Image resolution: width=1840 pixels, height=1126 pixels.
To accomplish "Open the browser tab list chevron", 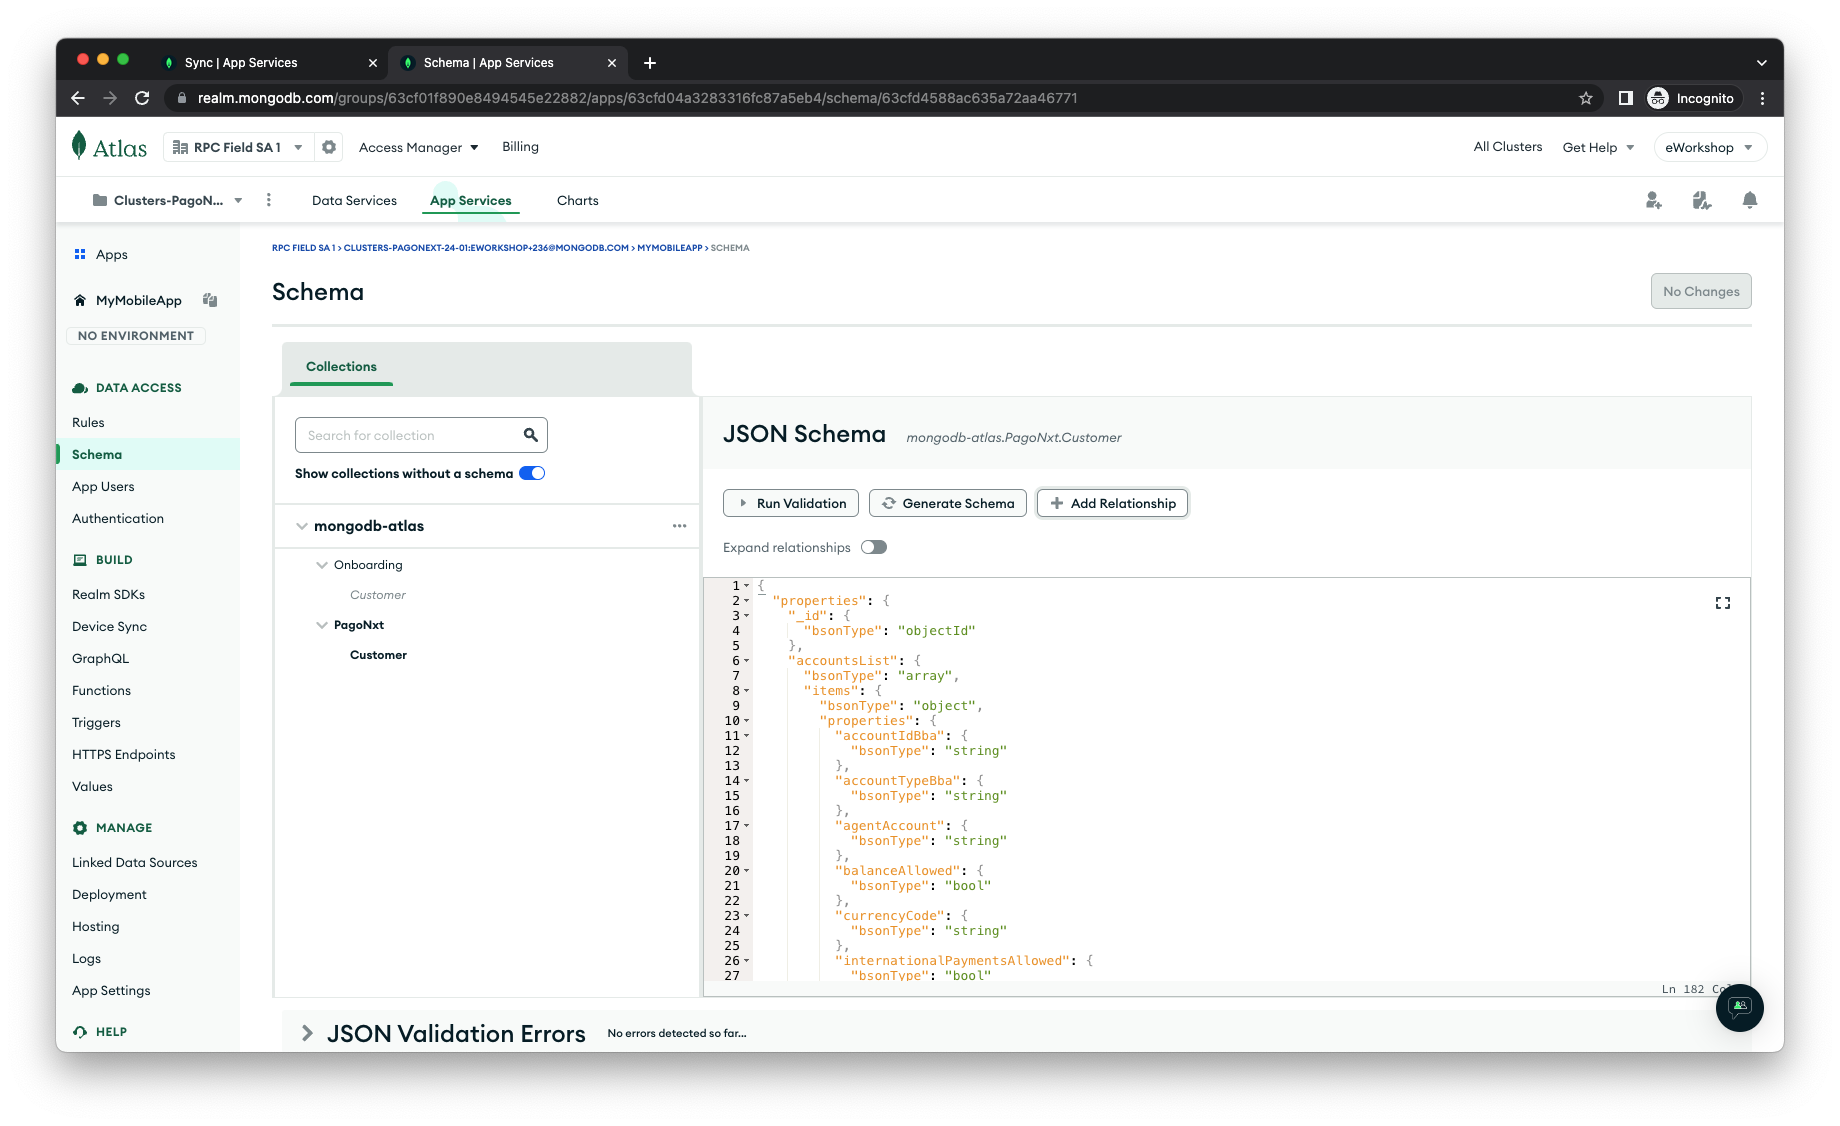I will click(x=1761, y=63).
